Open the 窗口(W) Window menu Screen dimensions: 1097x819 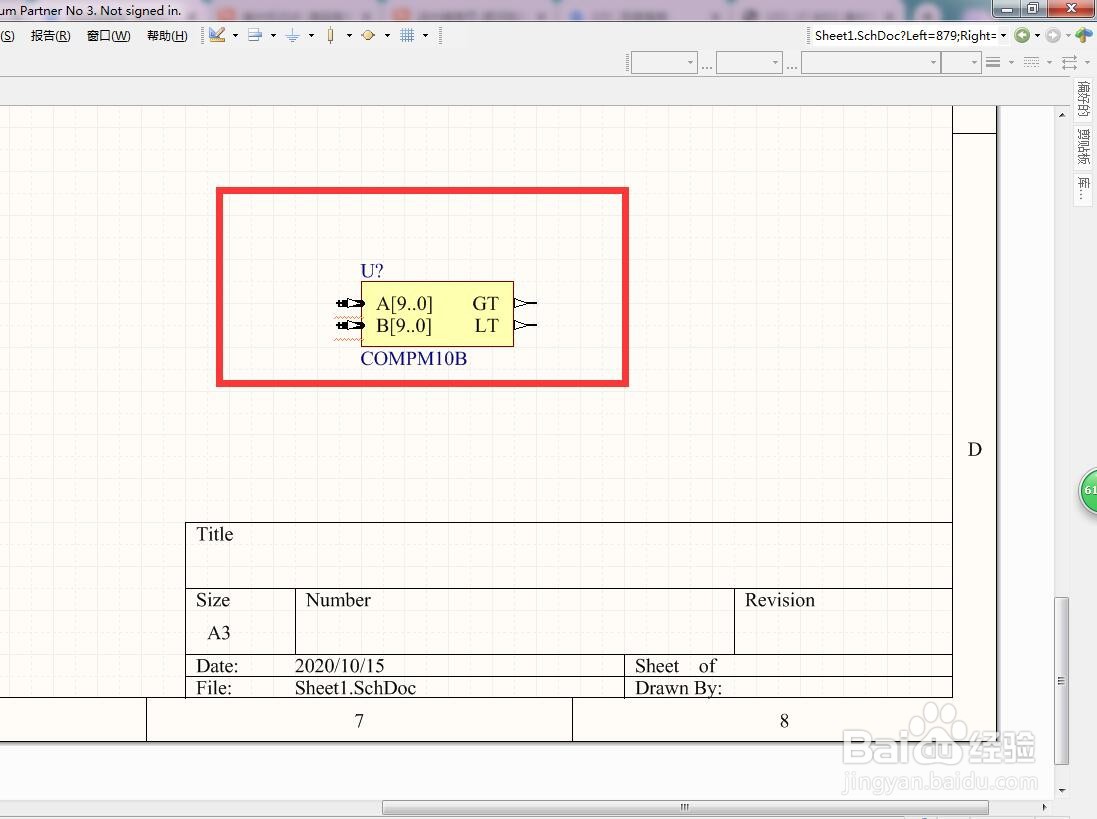click(108, 36)
